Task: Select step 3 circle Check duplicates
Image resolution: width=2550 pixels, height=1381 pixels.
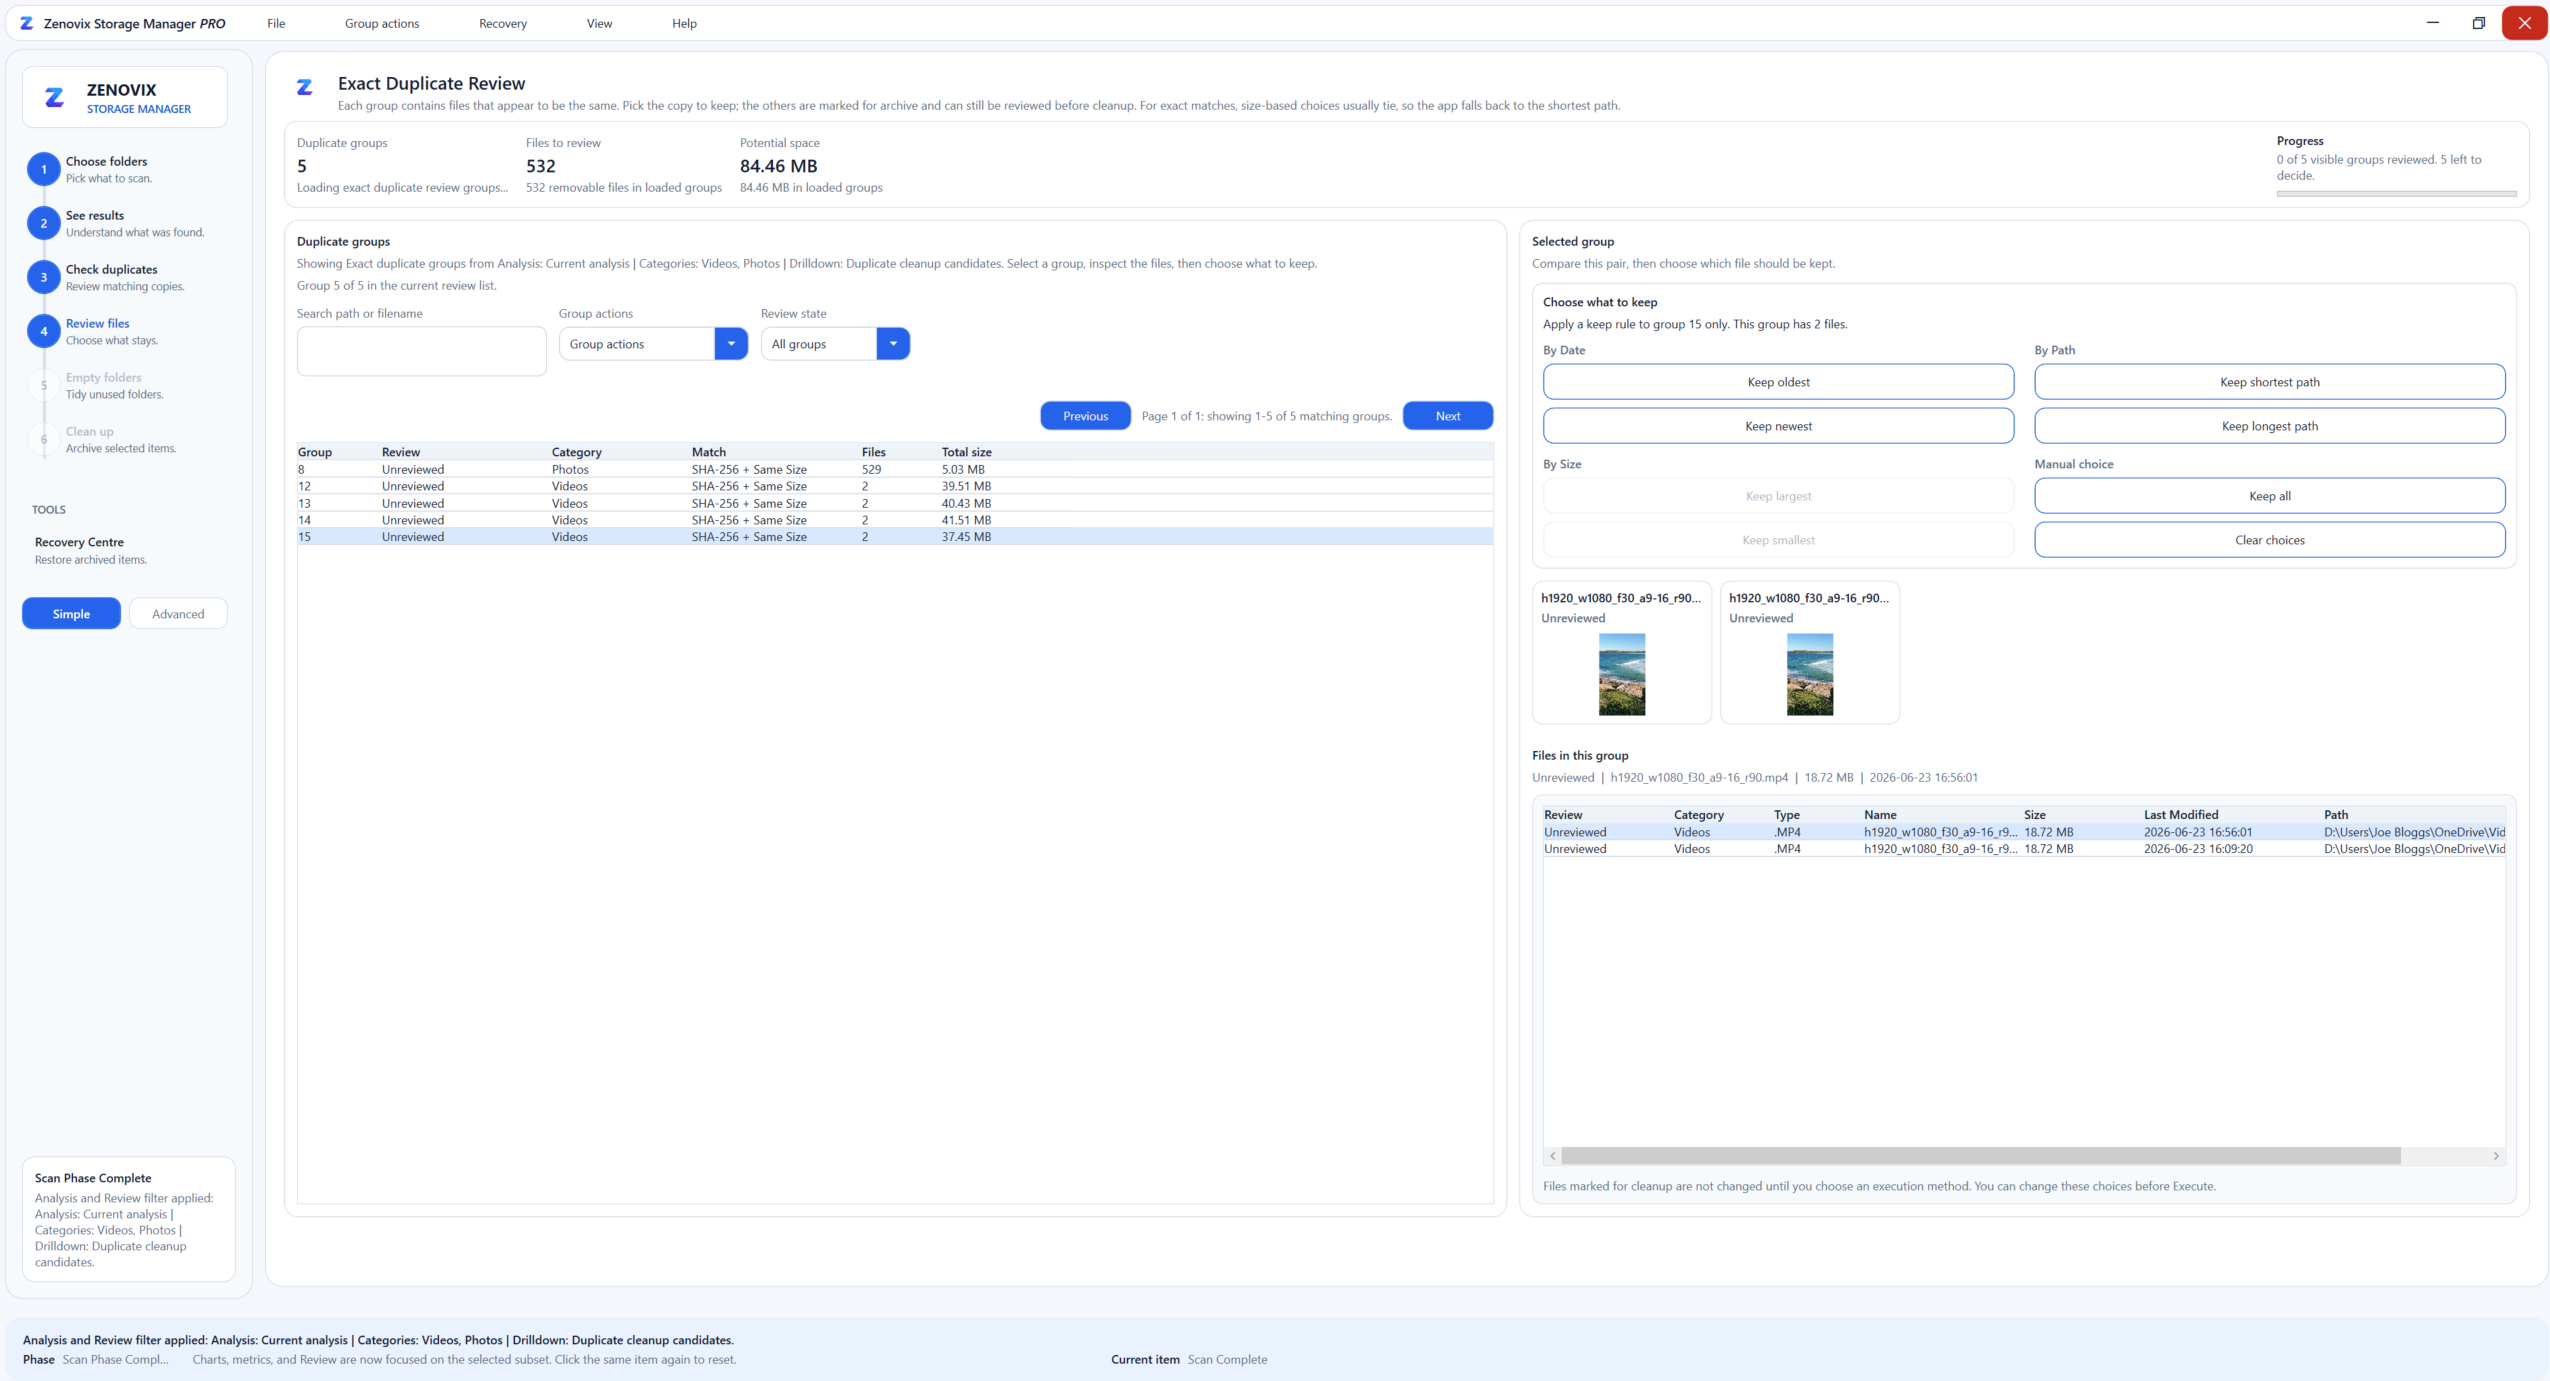Action: coord(43,277)
